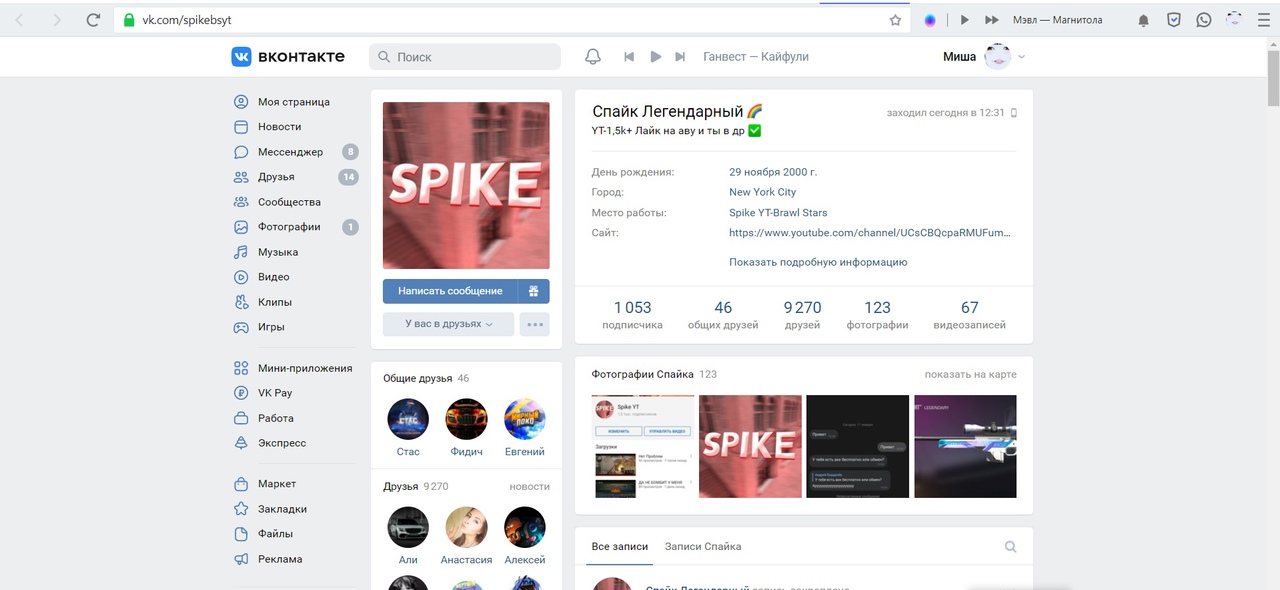Viewport: 1280px width, 590px height.
Task: Switch to the 'Записи Спайка' tab
Action: (702, 547)
